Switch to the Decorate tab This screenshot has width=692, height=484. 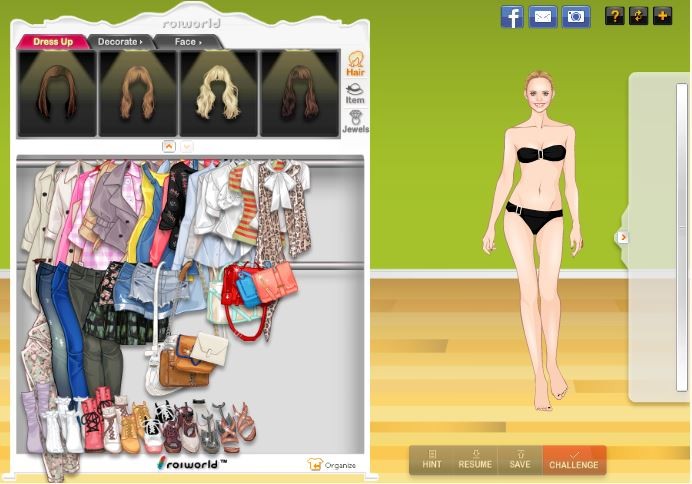click(x=119, y=42)
